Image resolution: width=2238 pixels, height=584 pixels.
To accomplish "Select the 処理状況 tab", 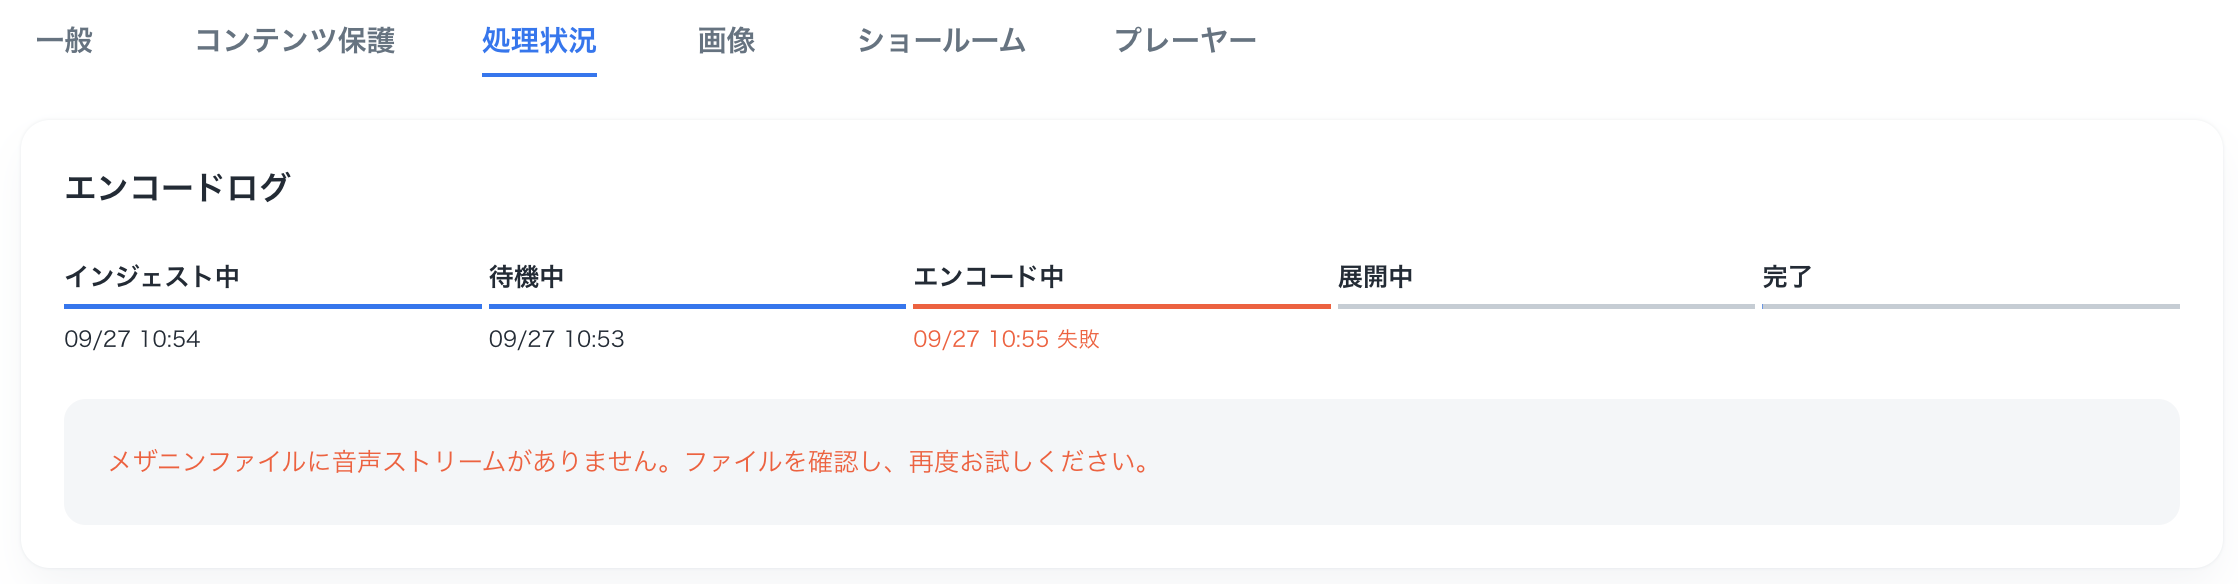I will click(539, 41).
